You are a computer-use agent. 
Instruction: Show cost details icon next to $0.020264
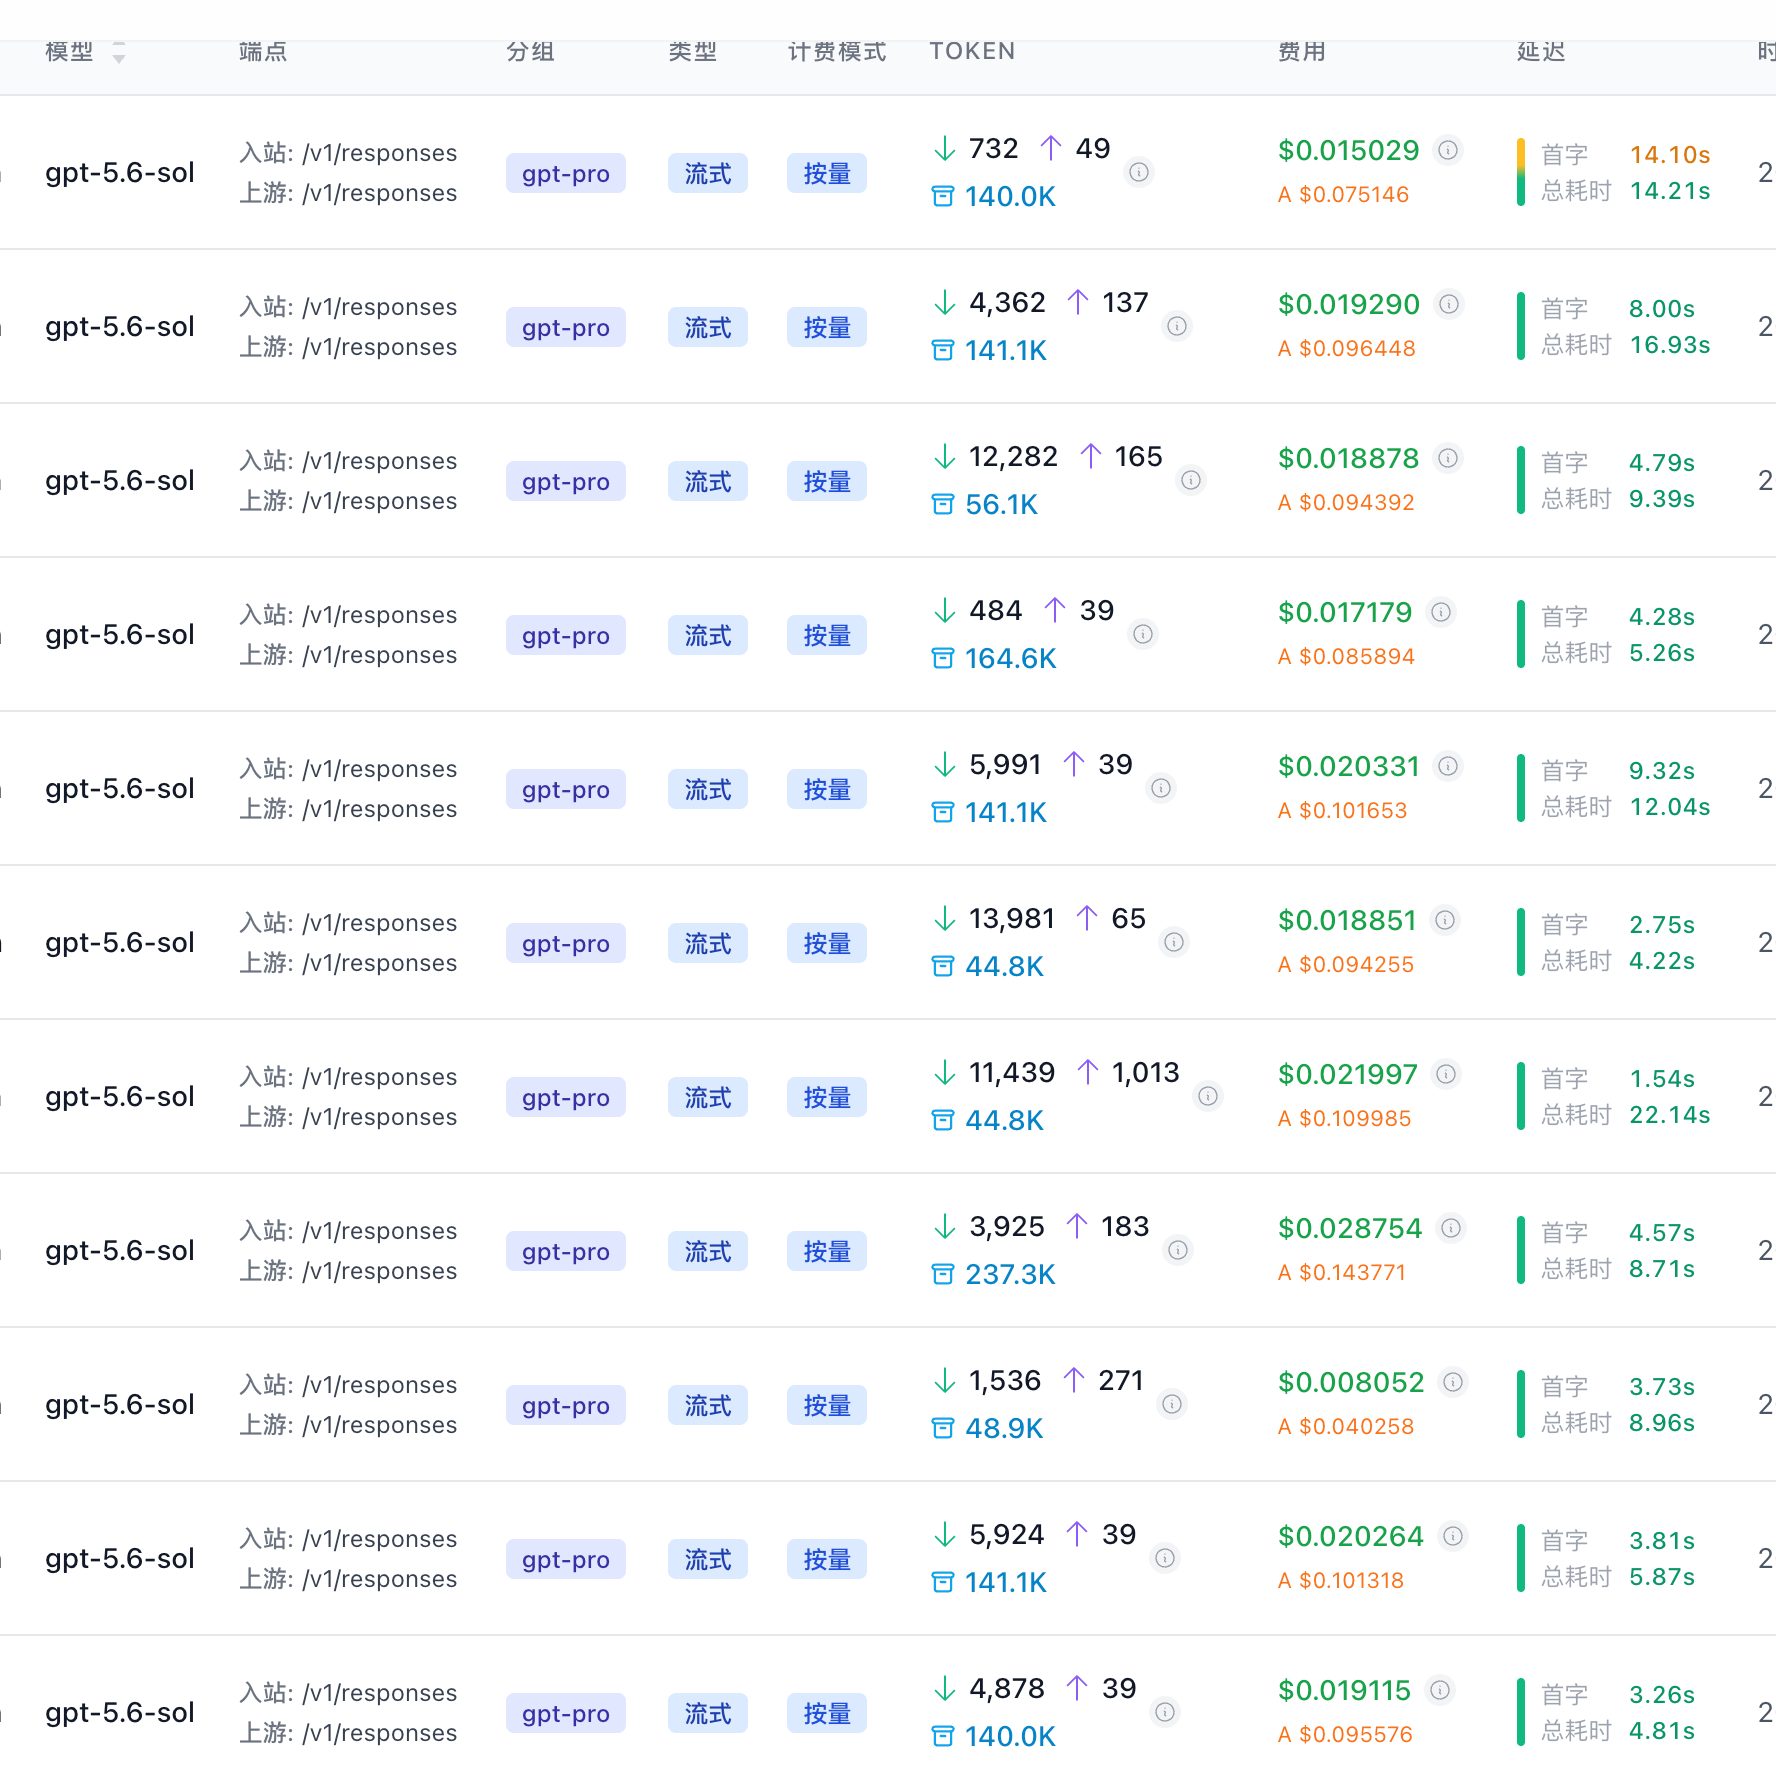click(1453, 1536)
